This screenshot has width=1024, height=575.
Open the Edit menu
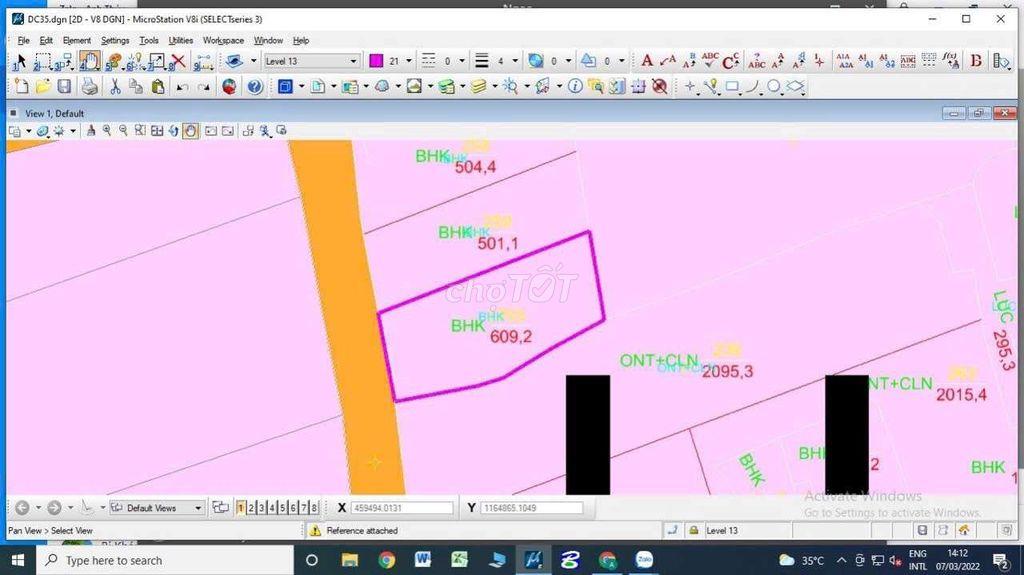(x=46, y=41)
